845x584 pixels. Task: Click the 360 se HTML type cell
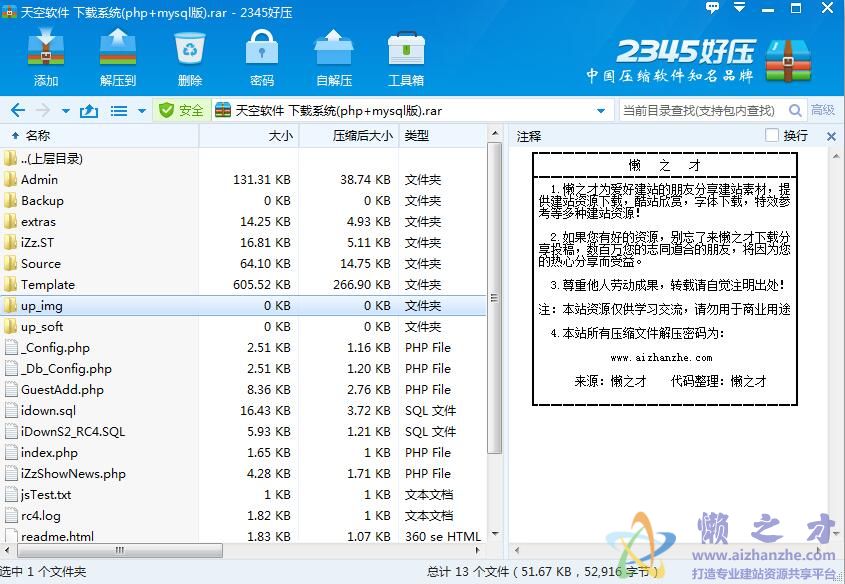click(442, 536)
